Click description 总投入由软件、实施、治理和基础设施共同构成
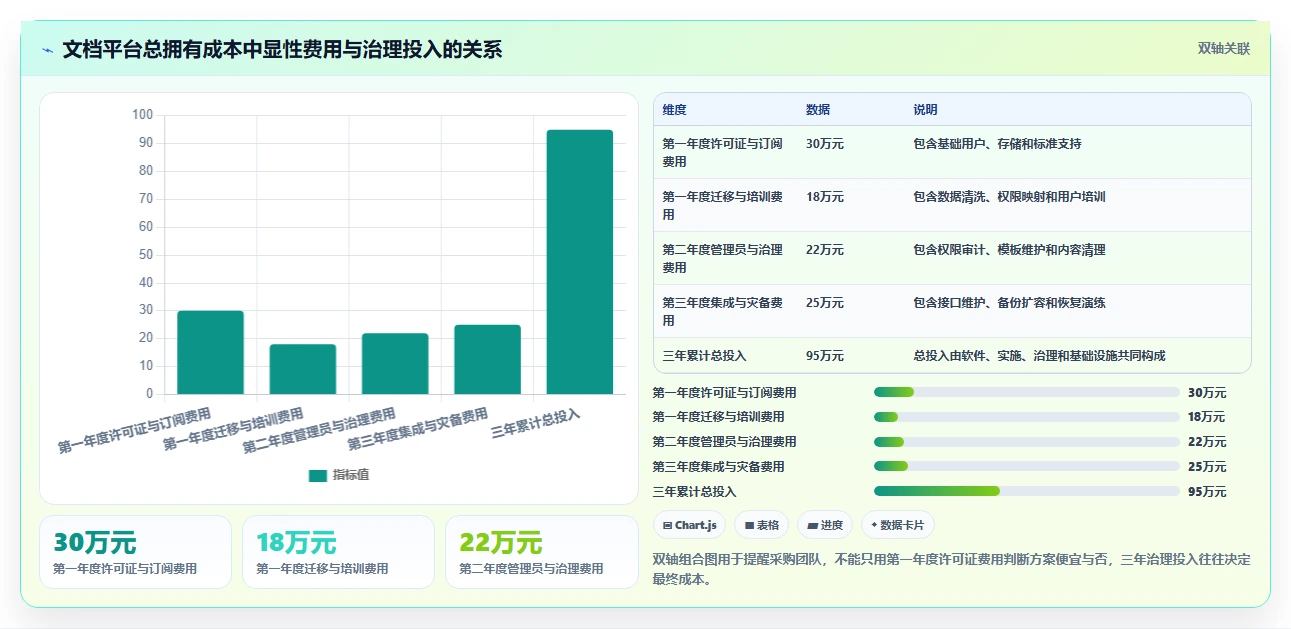Screen dimensions: 1291x629 point(1039,356)
